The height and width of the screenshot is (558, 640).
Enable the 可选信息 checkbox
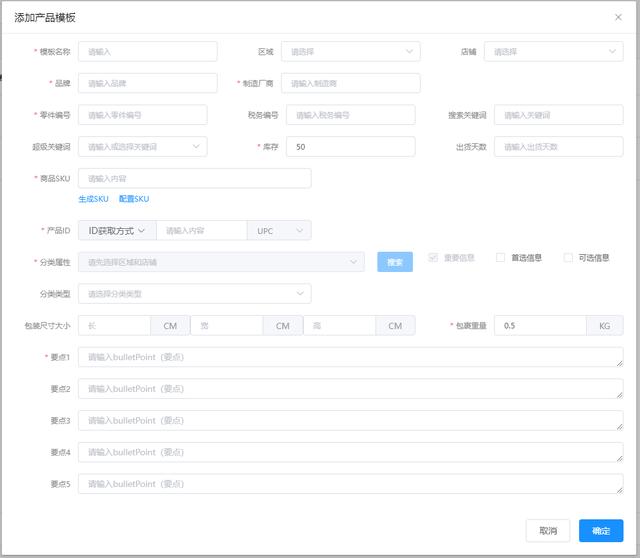pyautogui.click(x=569, y=258)
